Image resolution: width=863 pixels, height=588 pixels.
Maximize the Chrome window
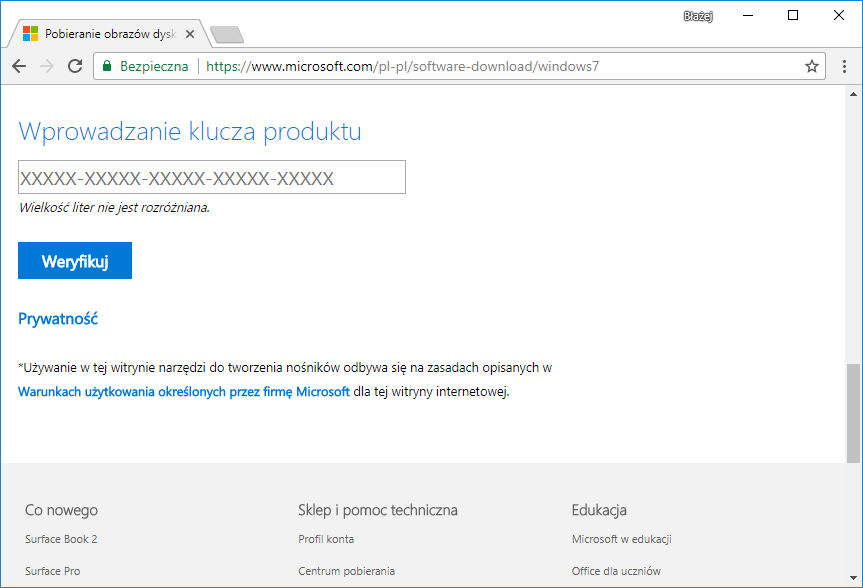(x=793, y=15)
